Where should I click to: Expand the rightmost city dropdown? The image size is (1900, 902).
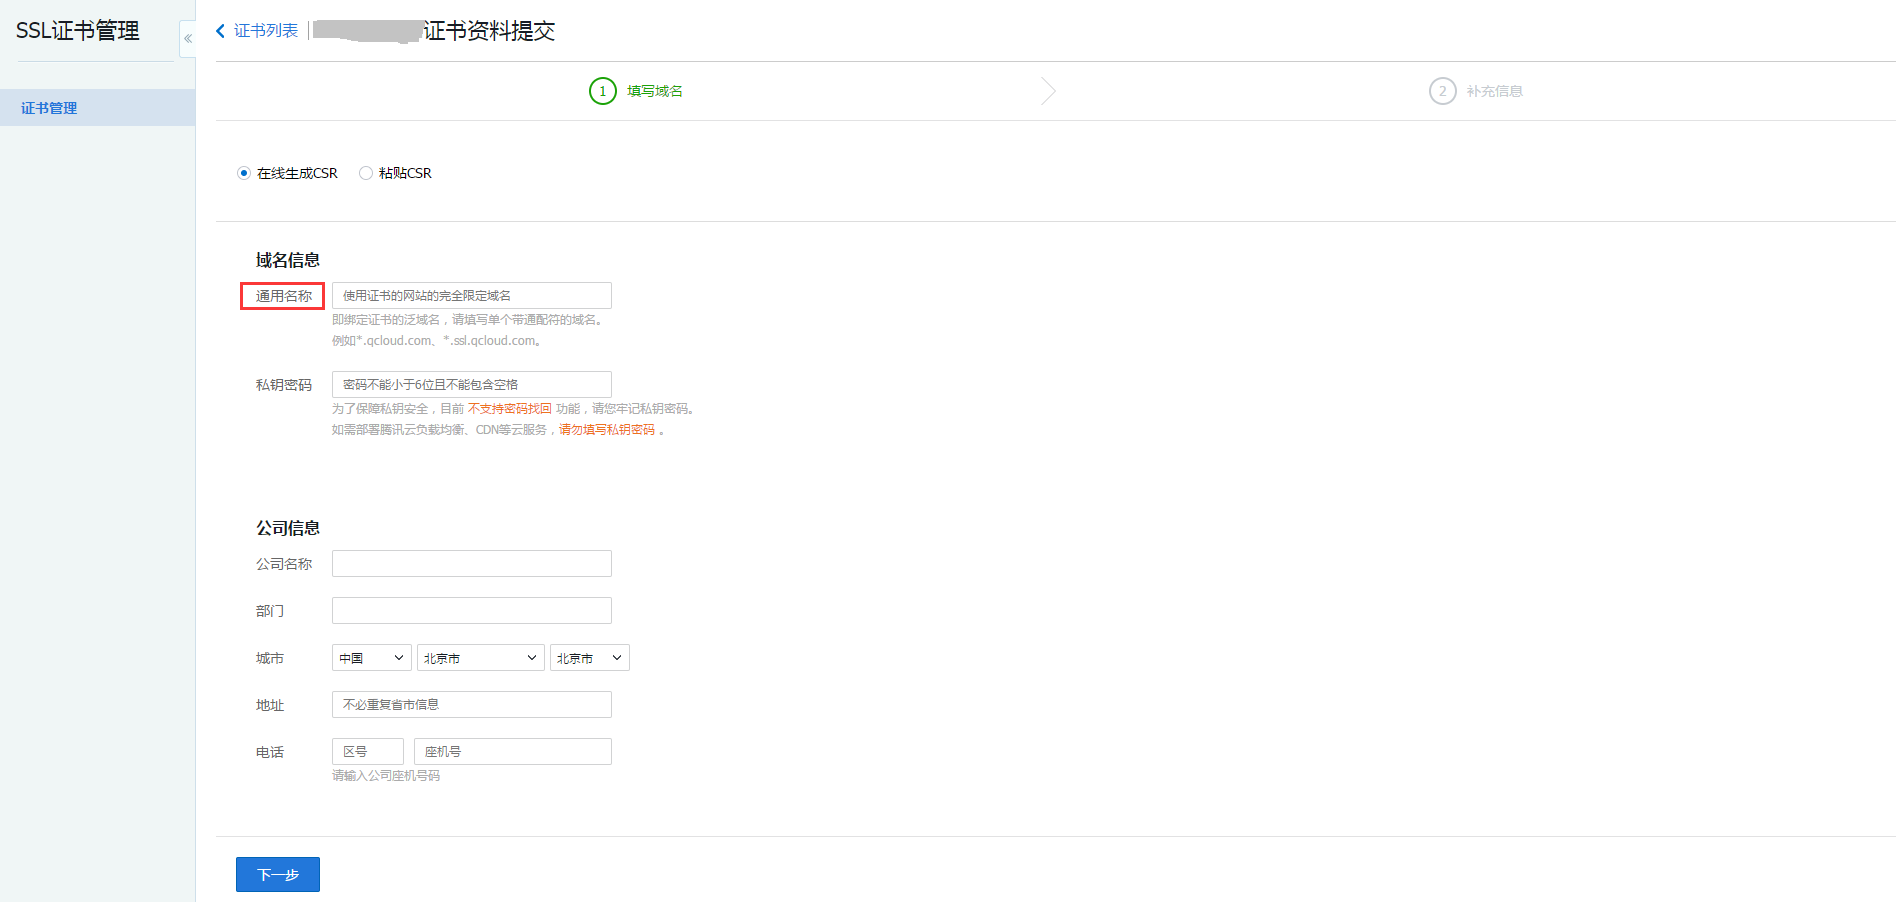(589, 658)
